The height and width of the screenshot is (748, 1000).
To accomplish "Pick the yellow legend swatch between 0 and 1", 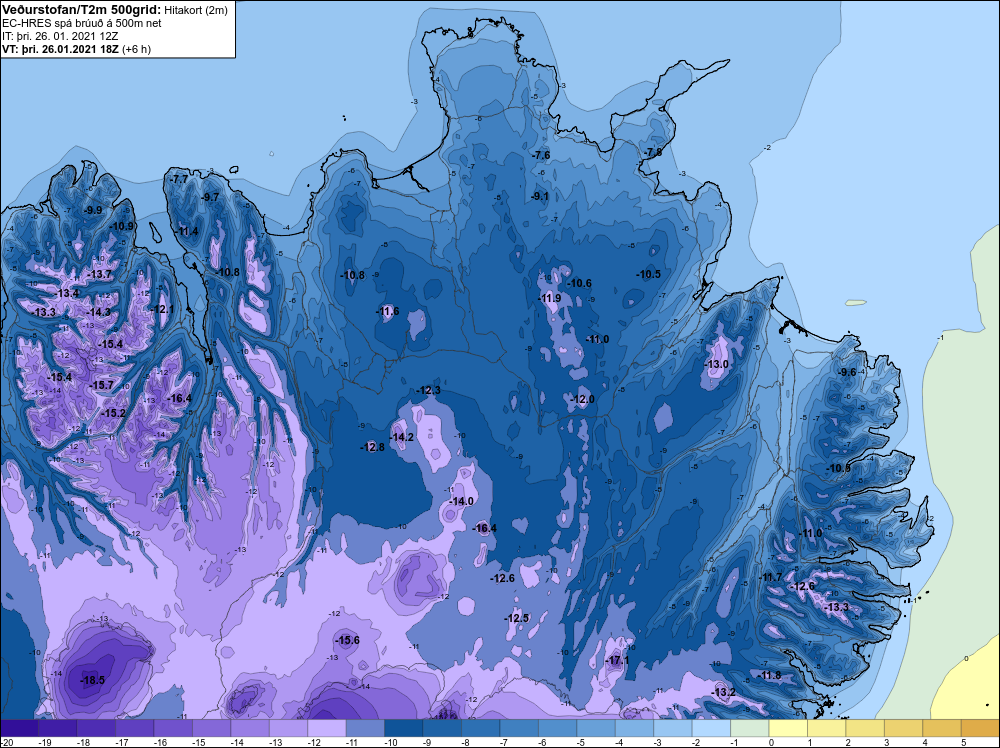I will (x=788, y=728).
